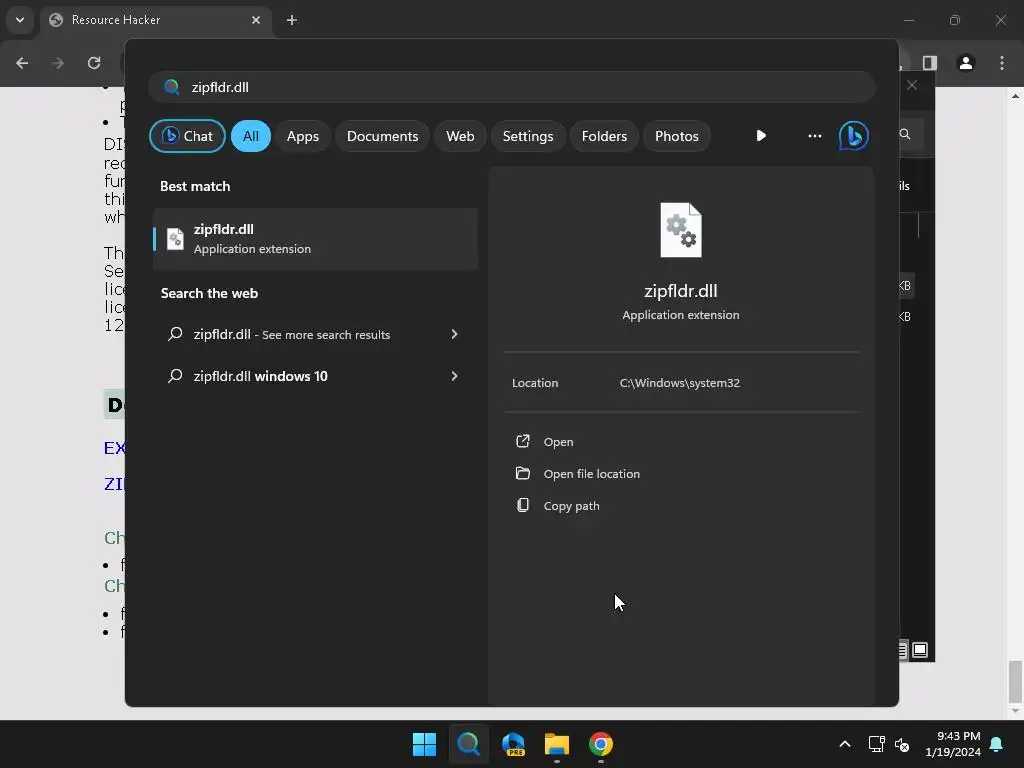Show more filter tabs with arrow
The image size is (1024, 768).
click(x=761, y=136)
